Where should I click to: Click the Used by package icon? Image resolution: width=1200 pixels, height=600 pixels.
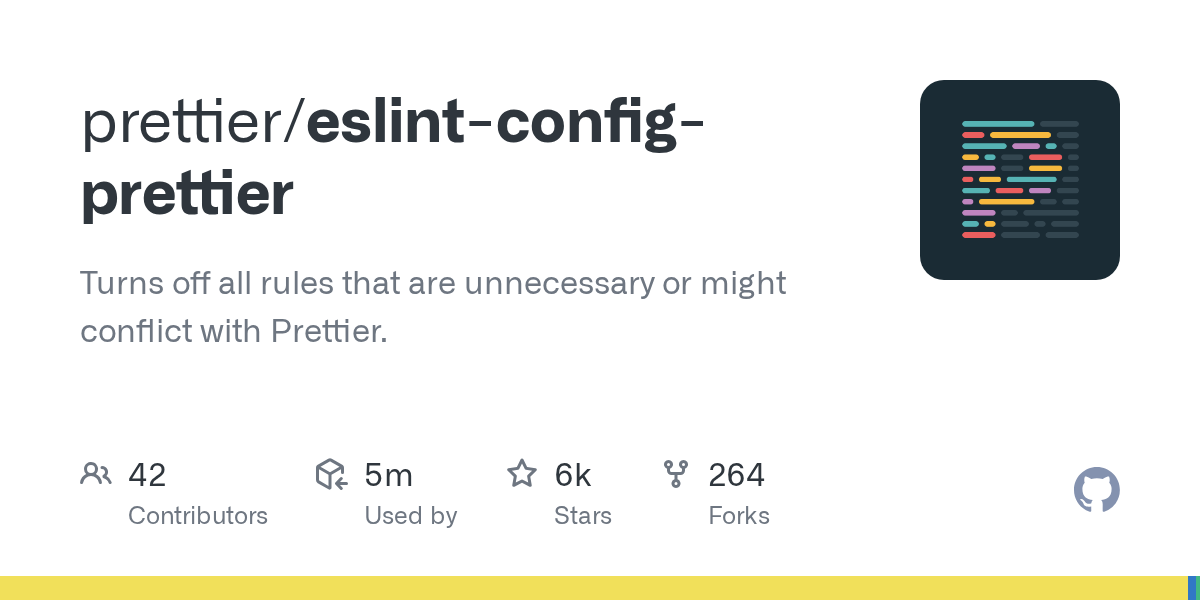[x=331, y=474]
